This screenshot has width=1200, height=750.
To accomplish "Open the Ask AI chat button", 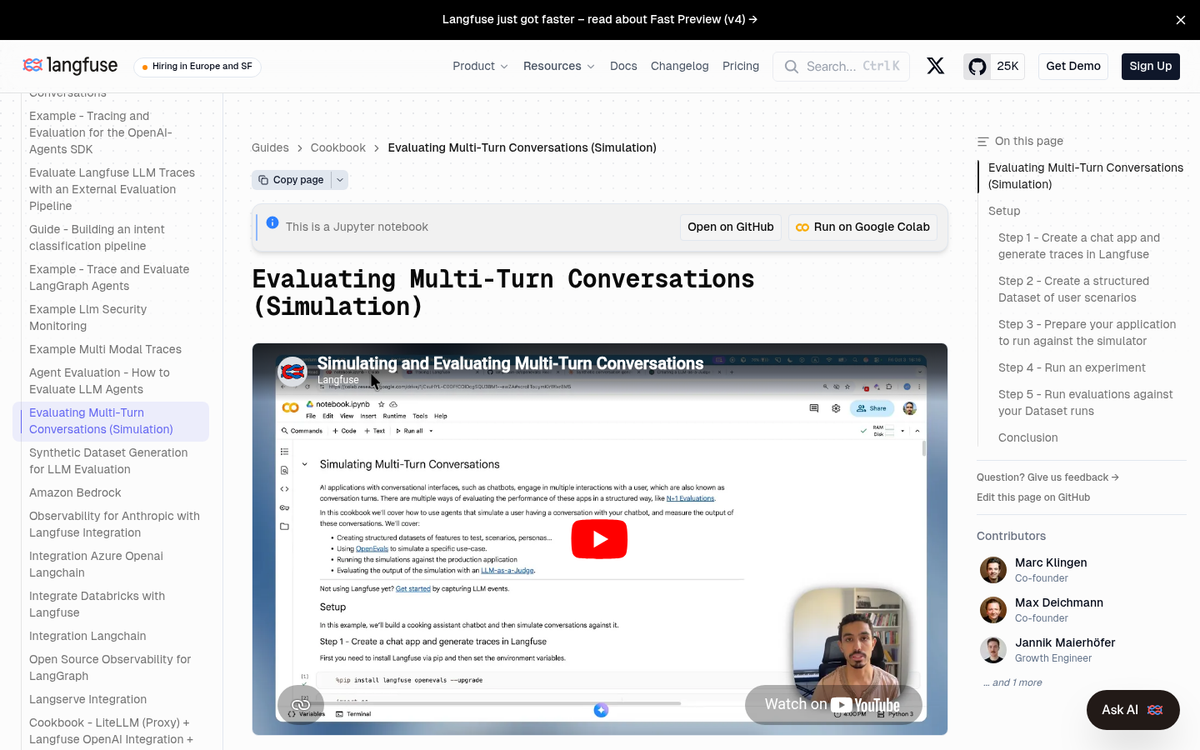I will (1133, 710).
